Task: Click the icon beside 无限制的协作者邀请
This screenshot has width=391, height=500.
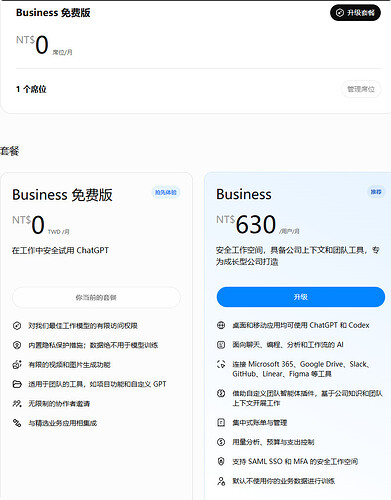Action: pyautogui.click(x=17, y=404)
